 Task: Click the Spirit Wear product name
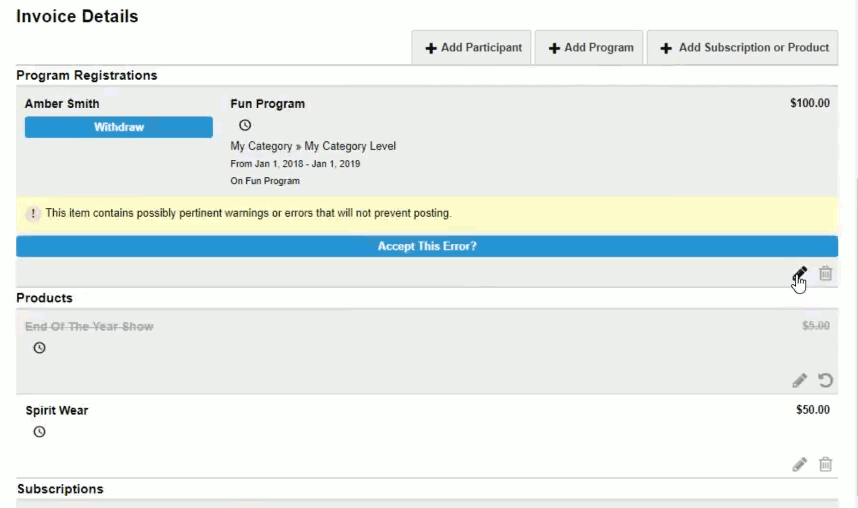coord(57,410)
